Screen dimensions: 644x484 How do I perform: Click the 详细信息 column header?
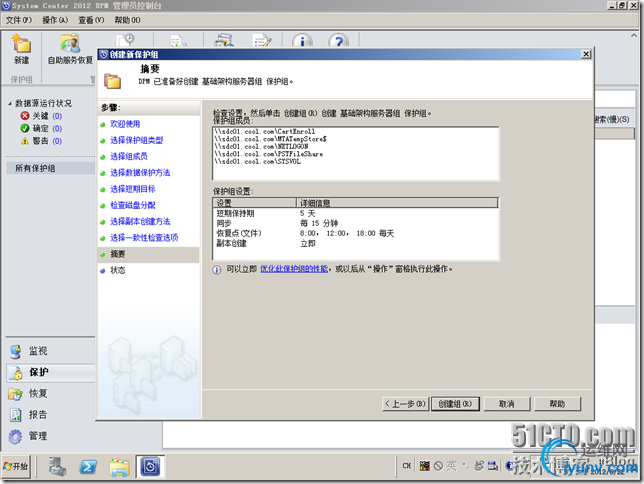(397, 203)
